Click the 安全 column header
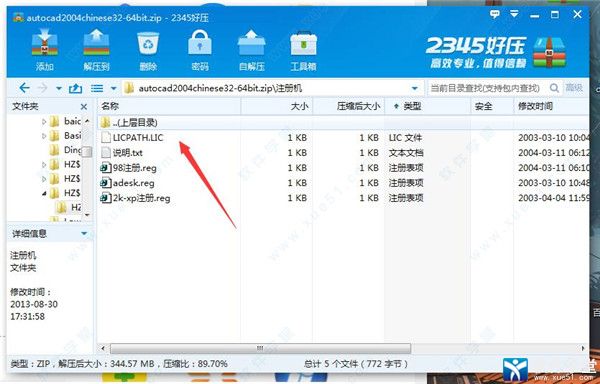This screenshot has height=384, width=600. pos(492,106)
